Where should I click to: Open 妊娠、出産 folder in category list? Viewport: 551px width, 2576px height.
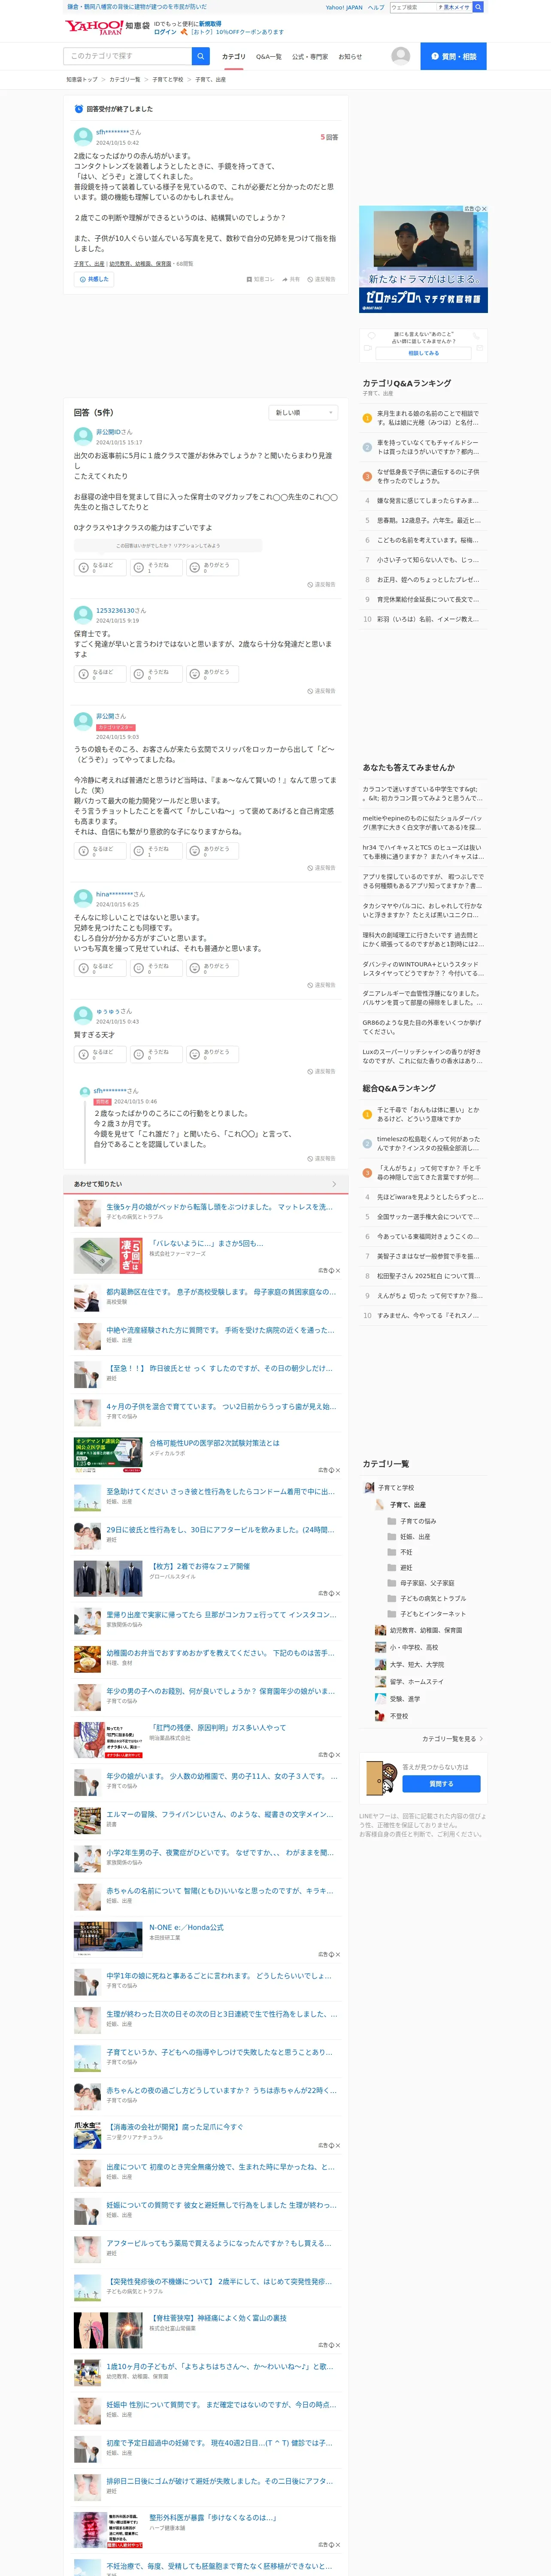pyautogui.click(x=408, y=1537)
